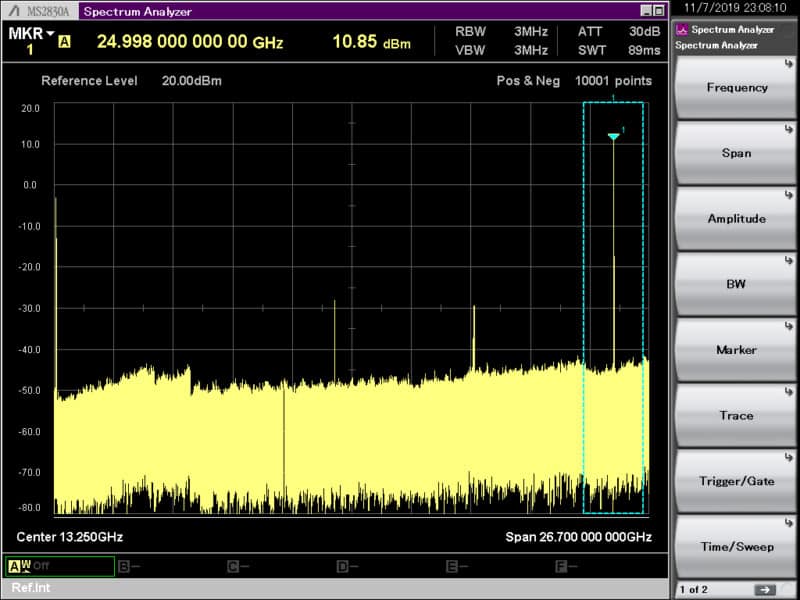Enable Trace B in the trace bar

pyautogui.click(x=122, y=565)
